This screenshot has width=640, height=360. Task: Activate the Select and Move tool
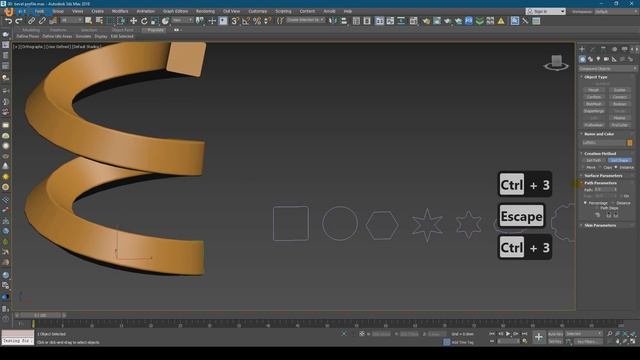point(133,21)
